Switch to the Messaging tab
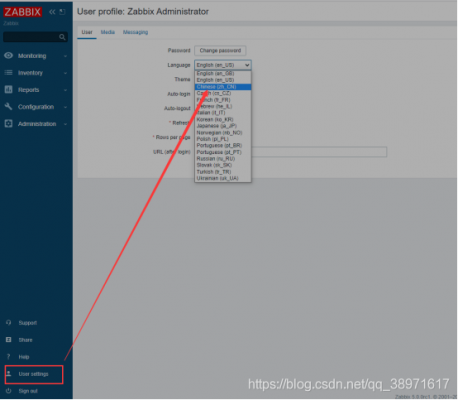The width and height of the screenshot is (458, 400). pyautogui.click(x=135, y=32)
